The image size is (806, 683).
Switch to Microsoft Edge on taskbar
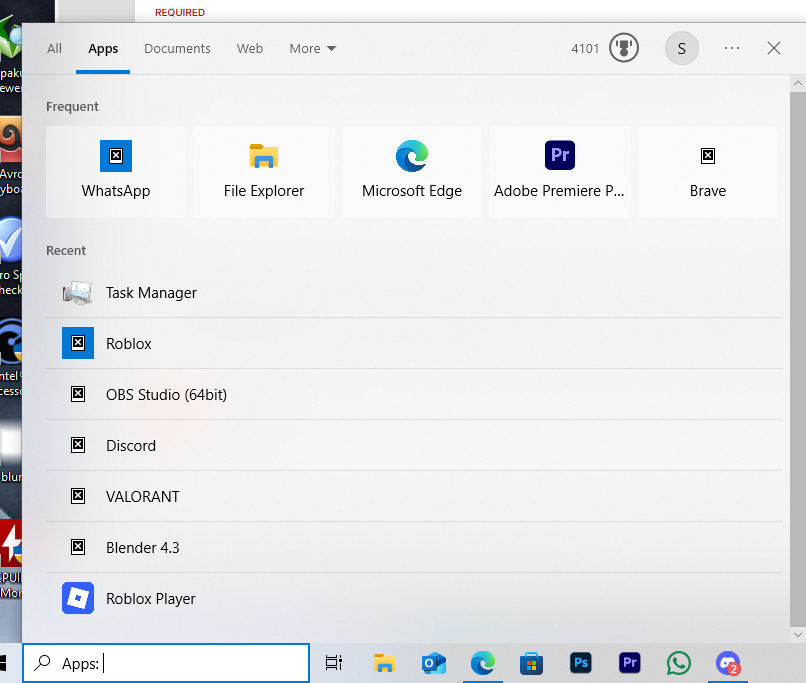pos(483,663)
